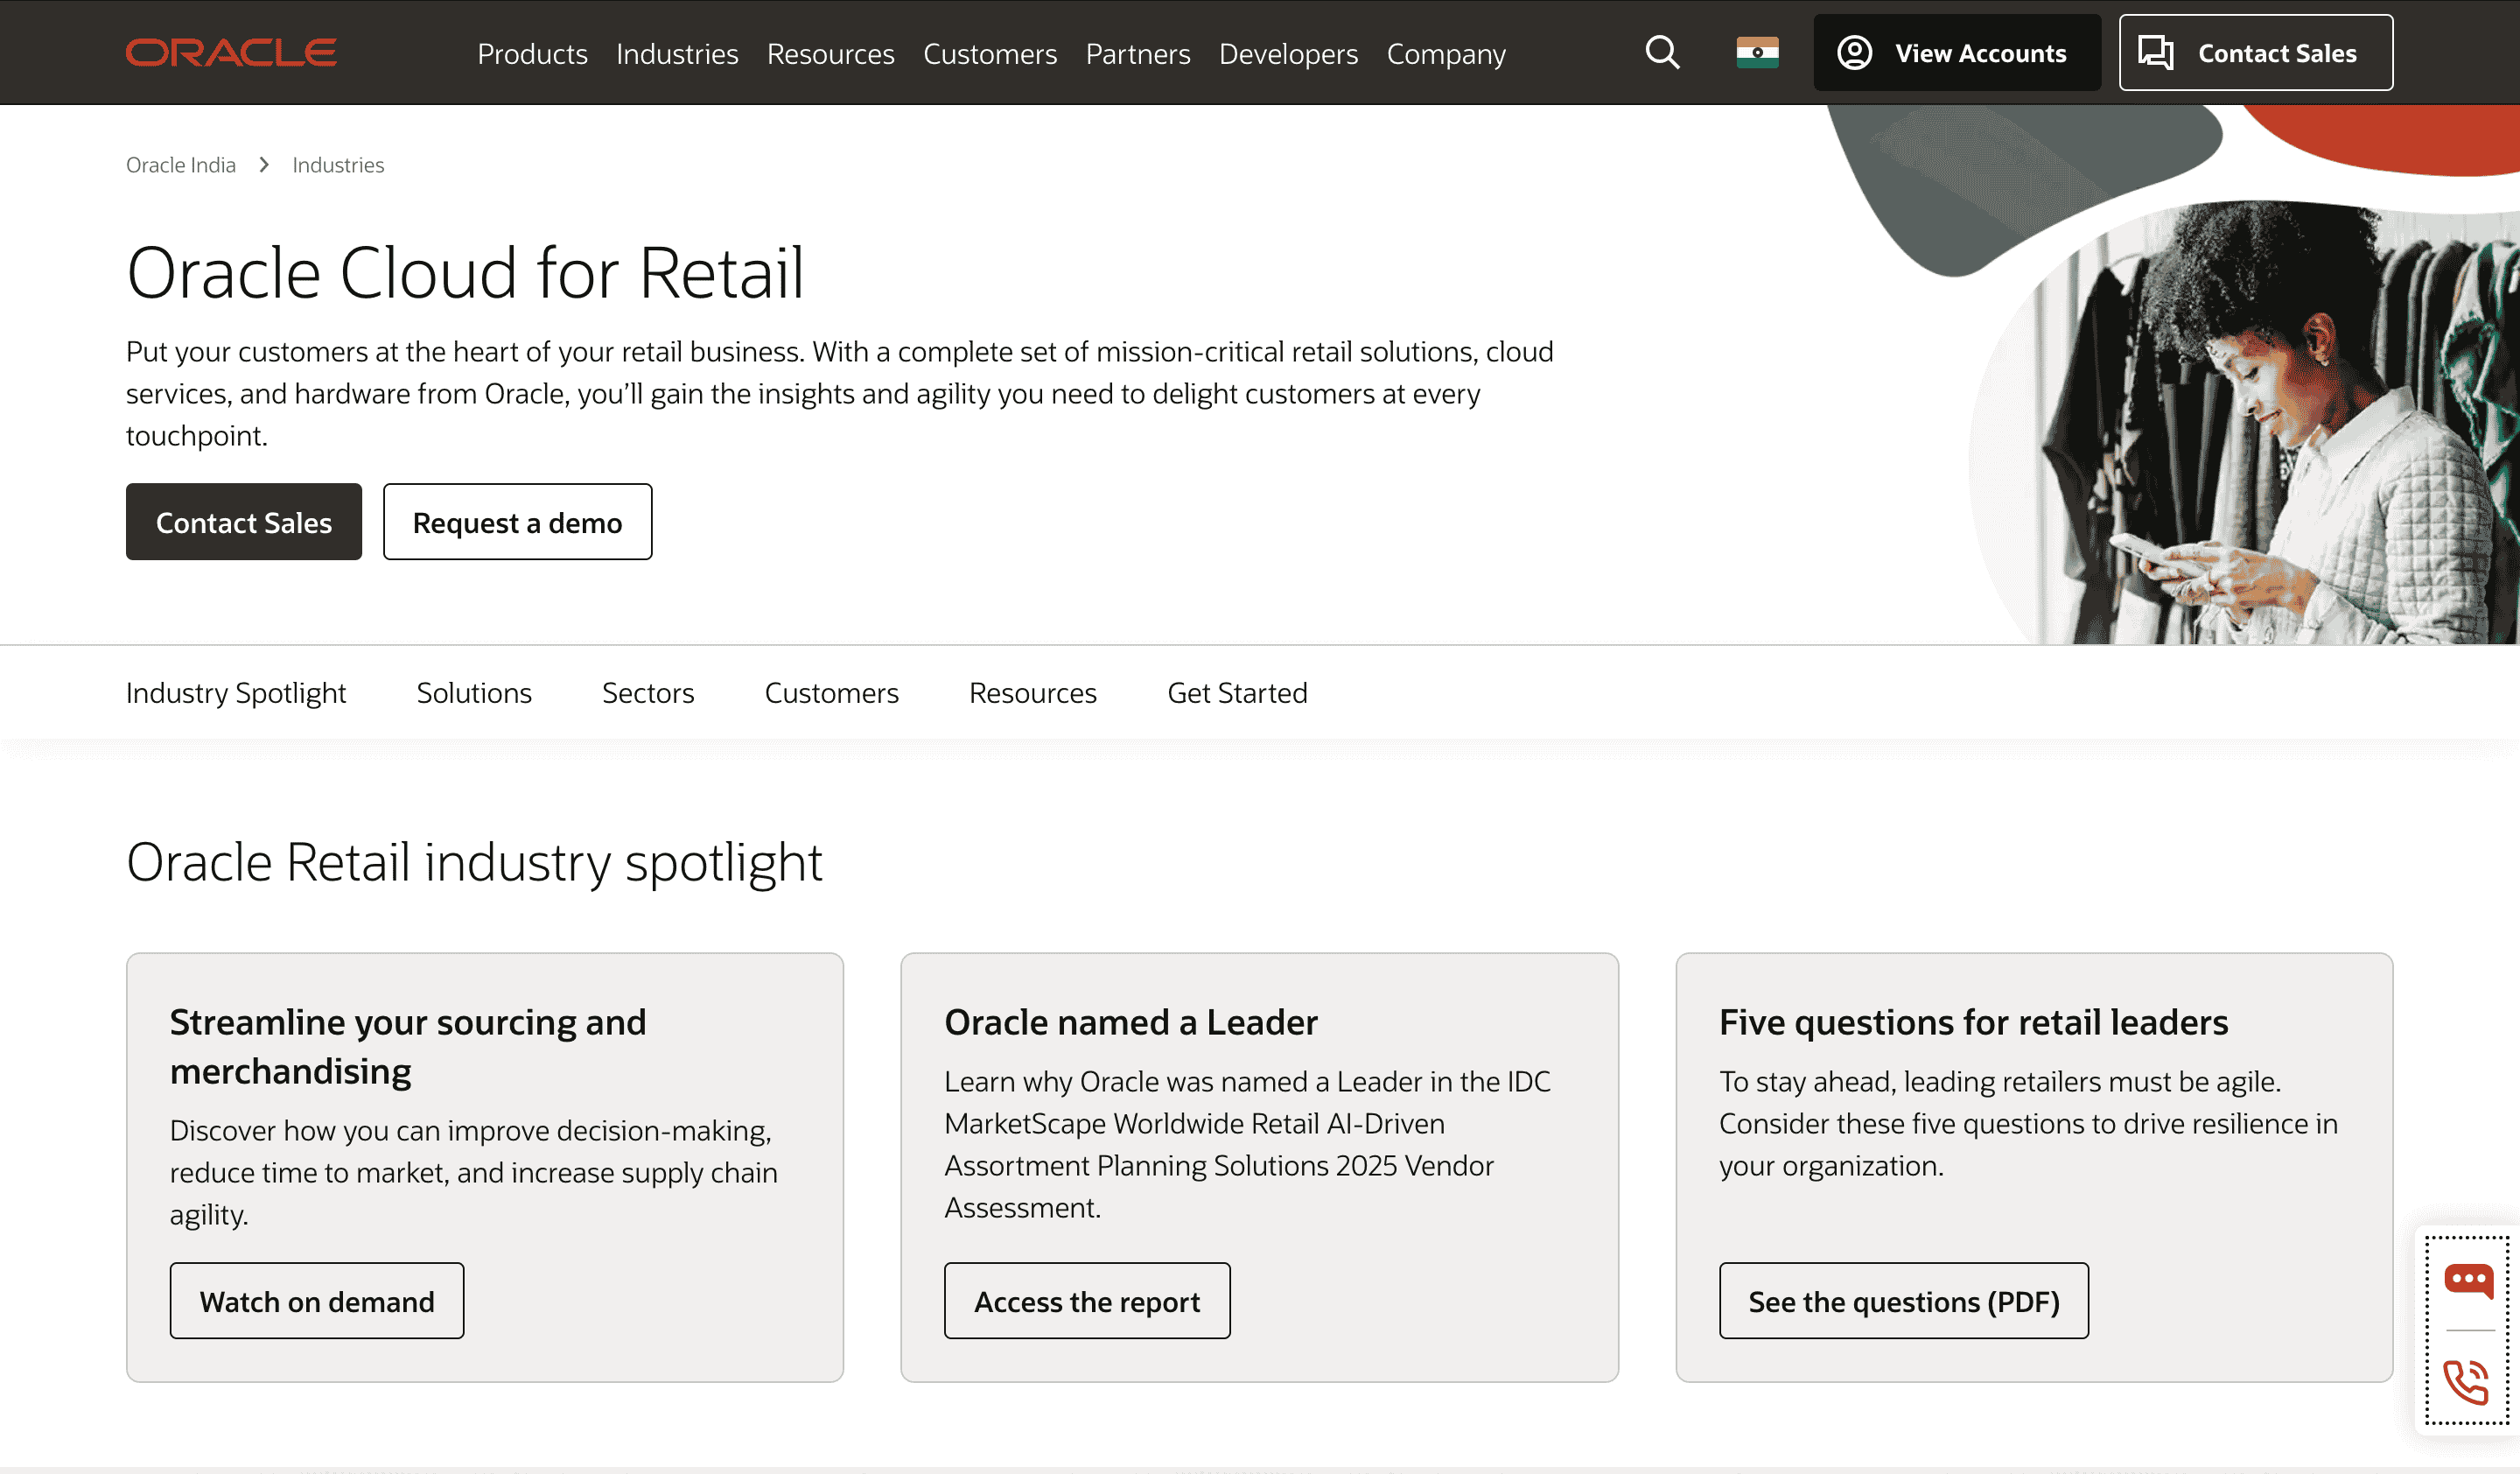Click the View Accounts profile icon

pyautogui.click(x=1855, y=52)
